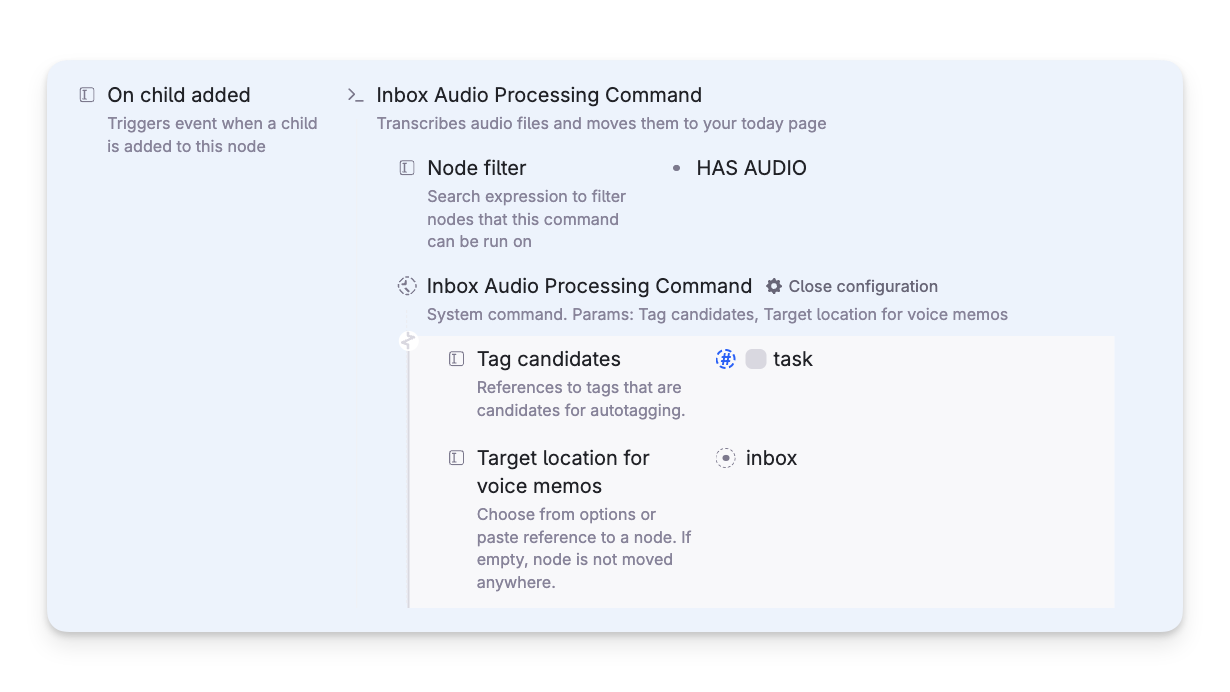Click the blue hashtag tag reference icon
This screenshot has height=692, width=1230.
click(x=726, y=359)
